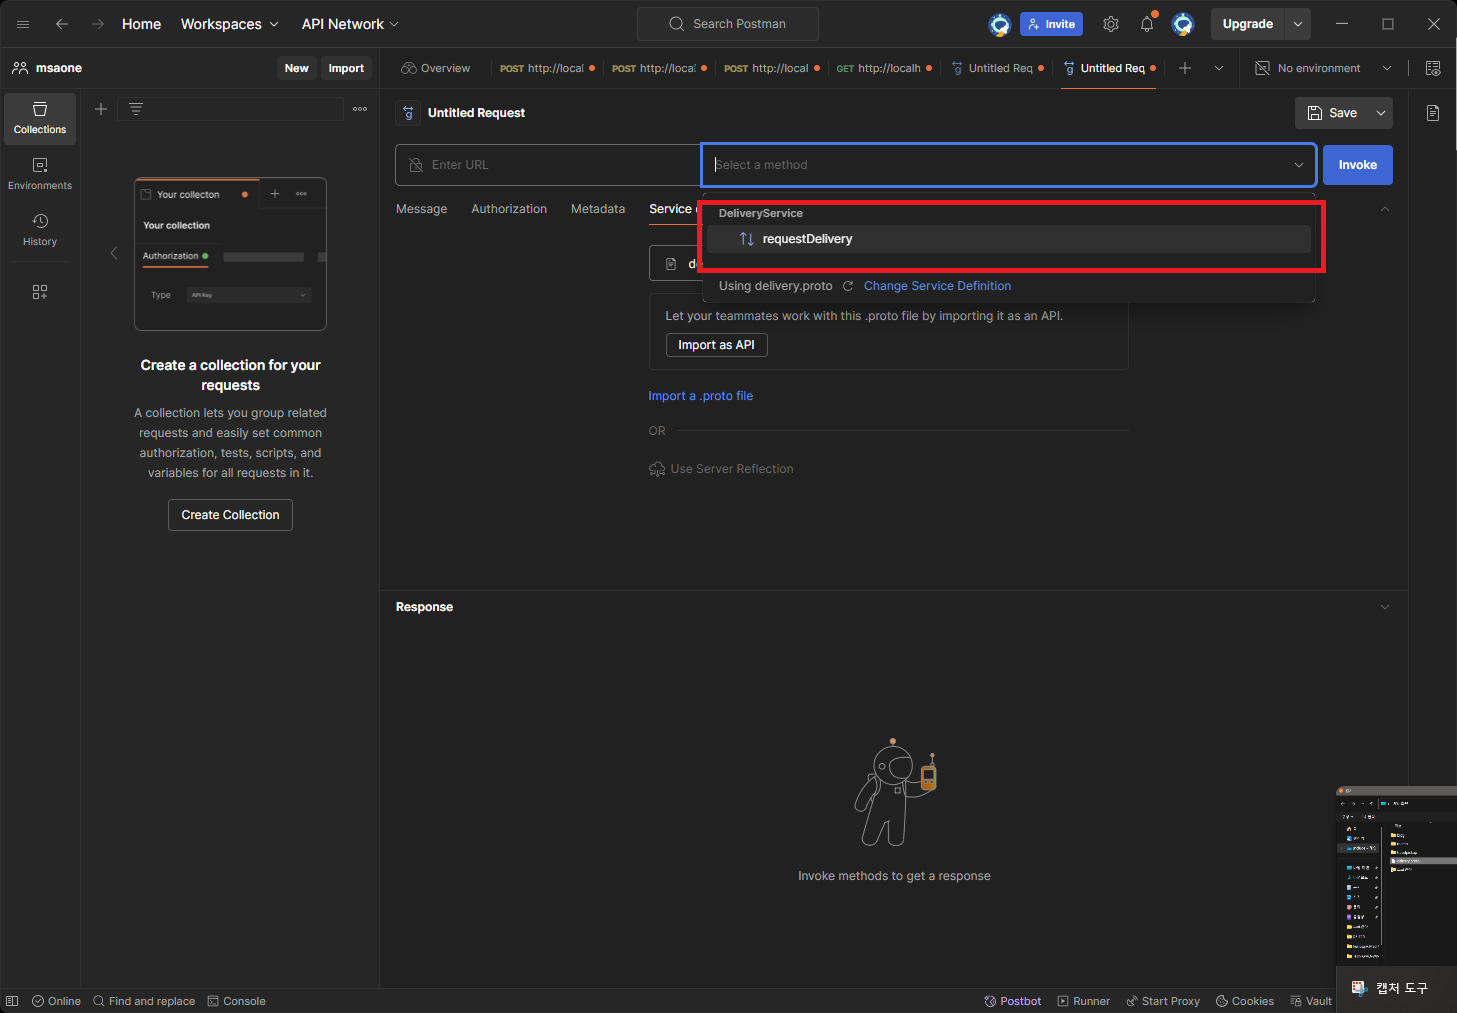Open notifications bell

pyautogui.click(x=1147, y=24)
